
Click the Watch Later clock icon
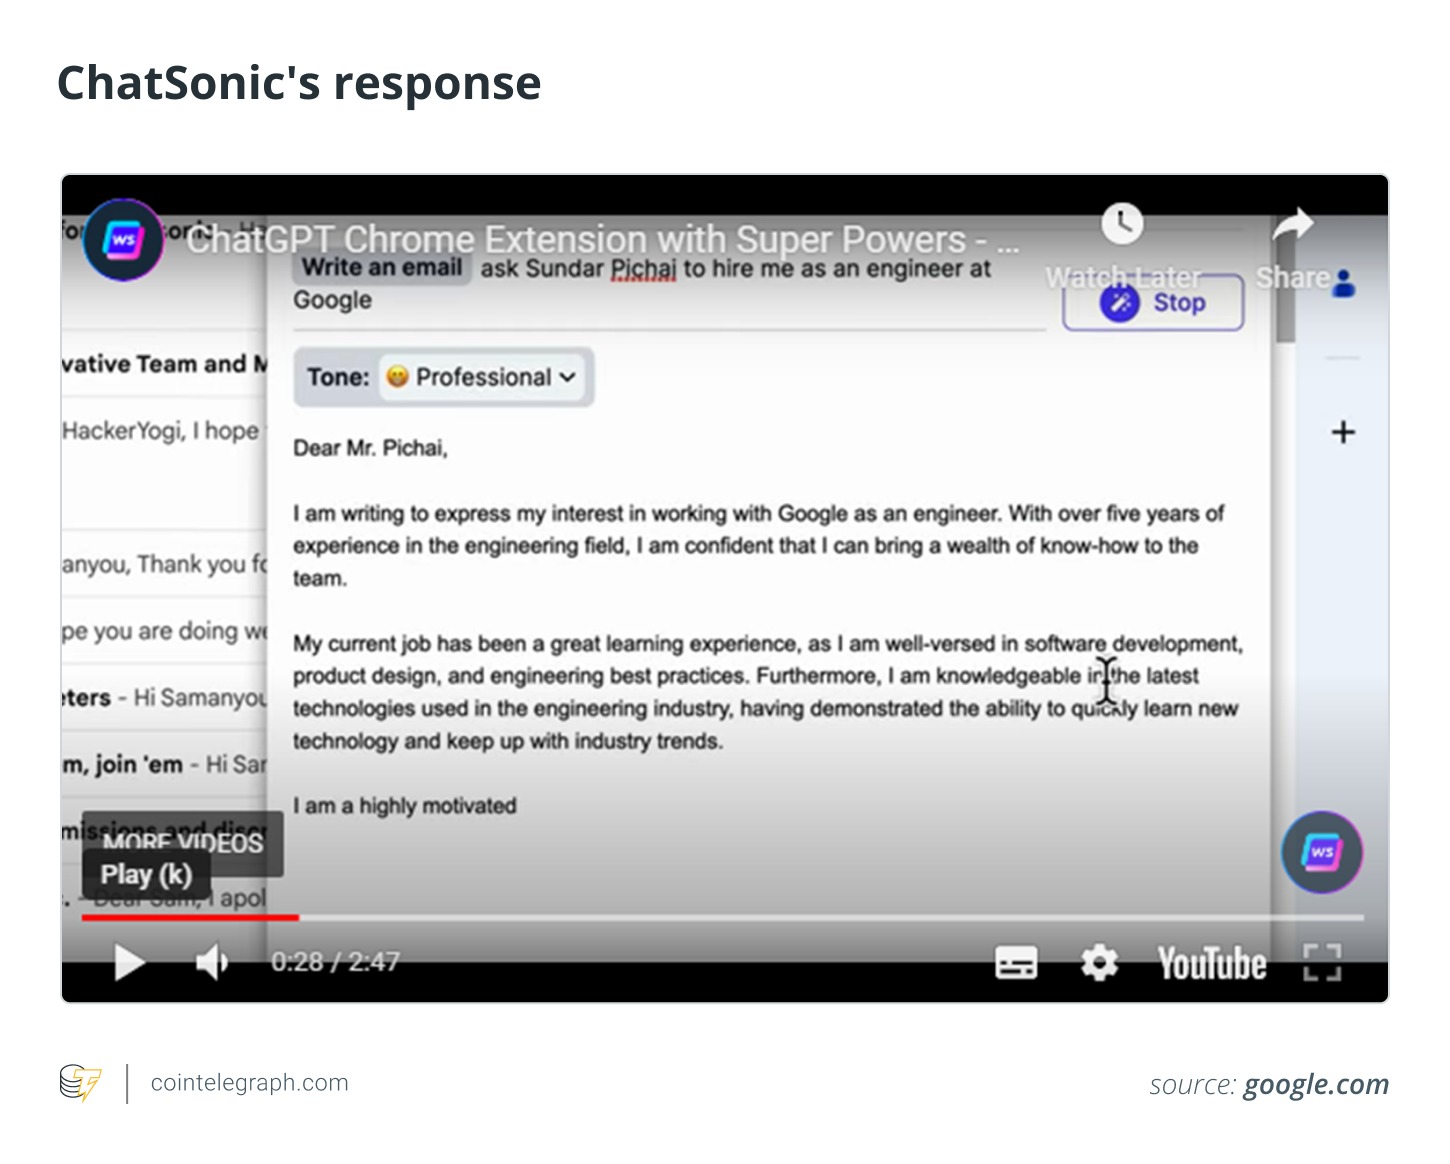click(x=1122, y=224)
